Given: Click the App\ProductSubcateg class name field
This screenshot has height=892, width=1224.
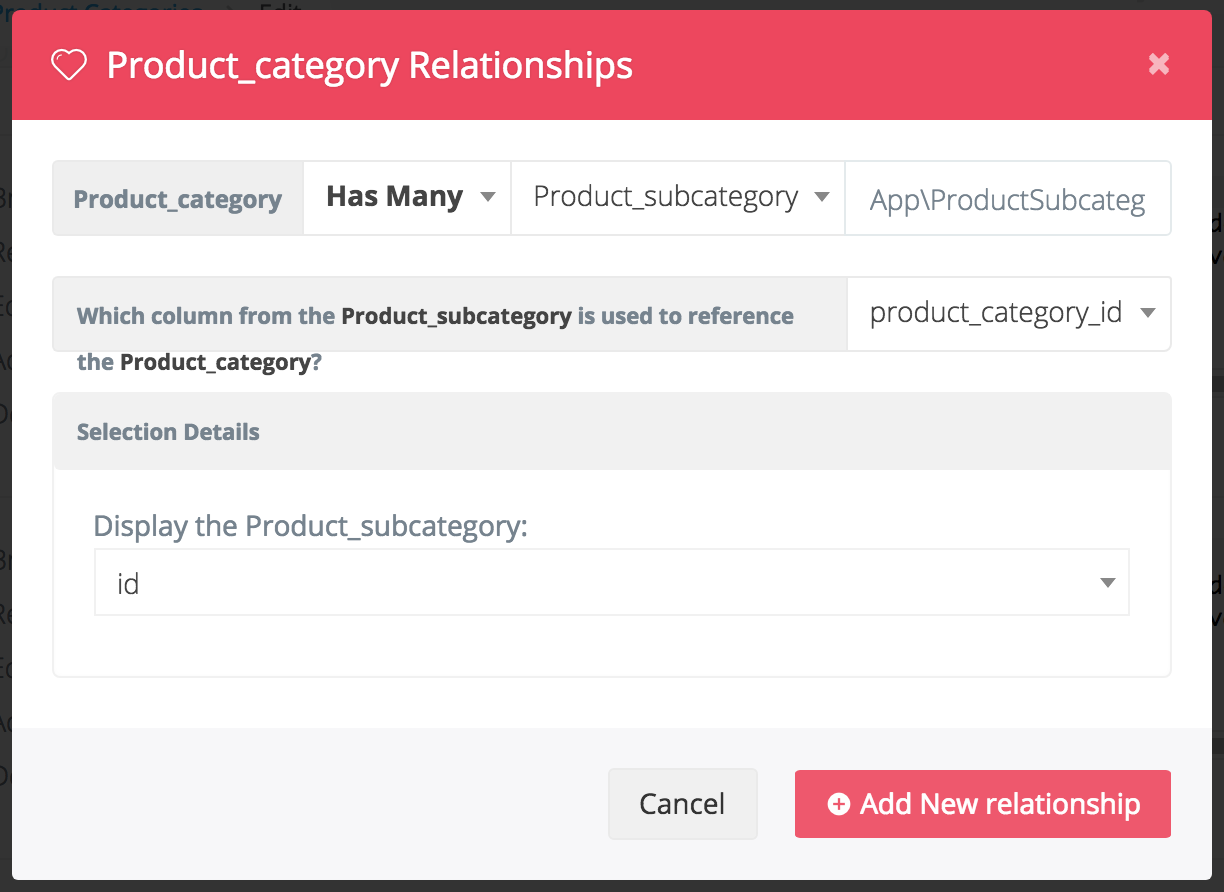Looking at the screenshot, I should click(1008, 198).
